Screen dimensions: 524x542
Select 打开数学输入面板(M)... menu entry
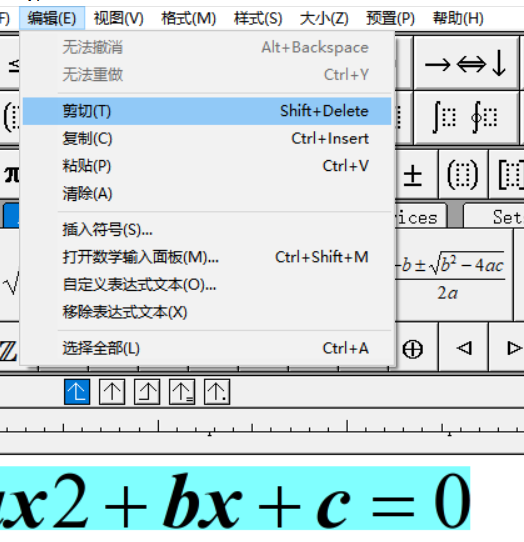(x=207, y=257)
